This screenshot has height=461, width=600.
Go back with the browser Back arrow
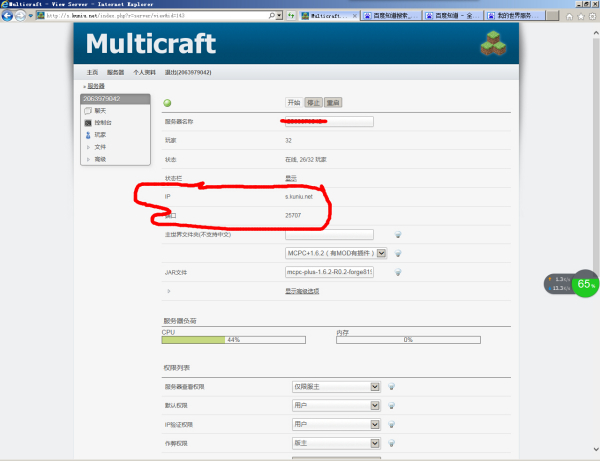click(x=7, y=16)
